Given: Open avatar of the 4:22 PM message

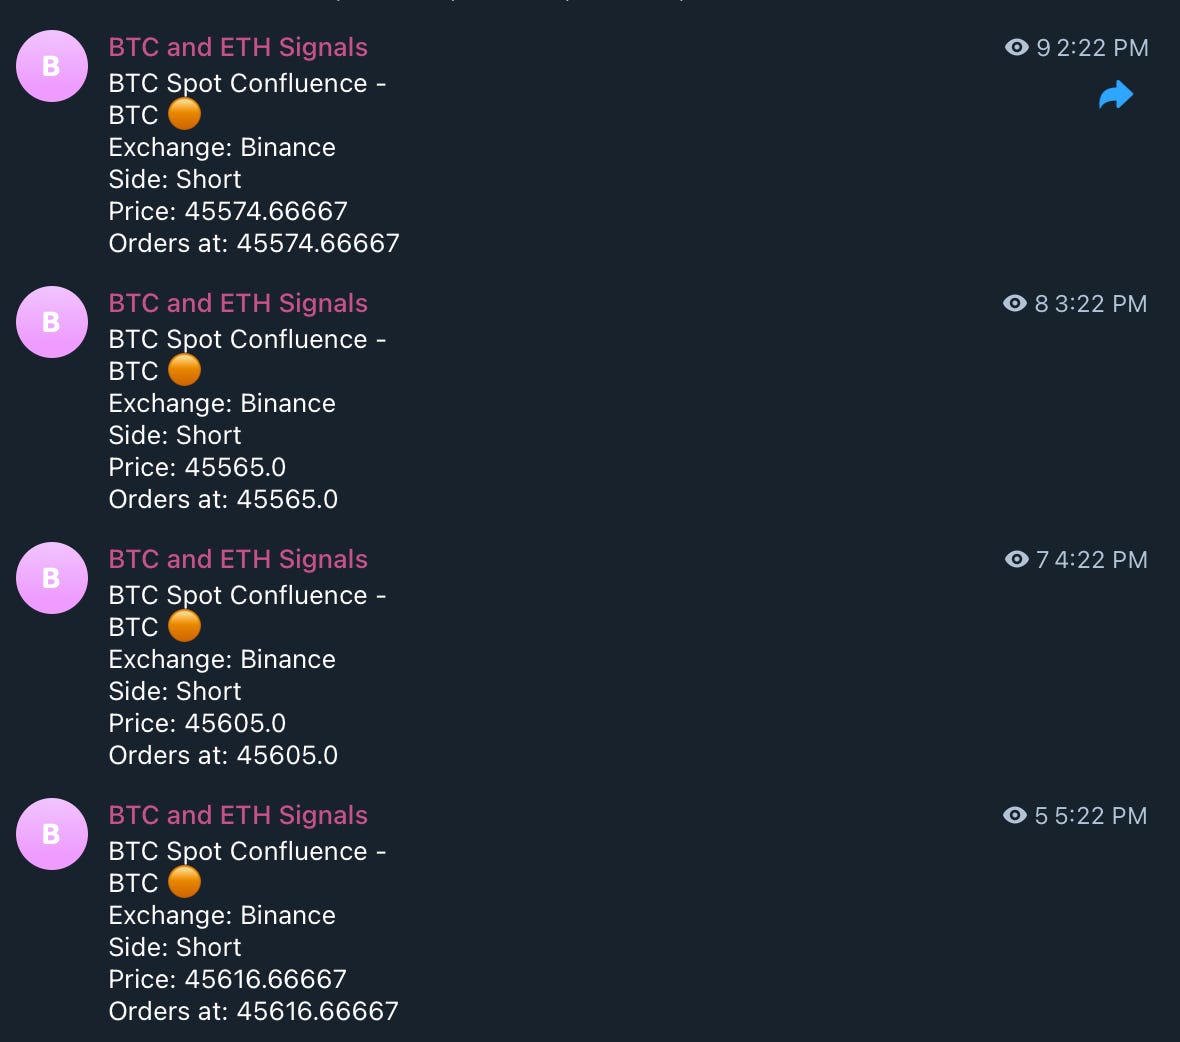Looking at the screenshot, I should 52,578.
